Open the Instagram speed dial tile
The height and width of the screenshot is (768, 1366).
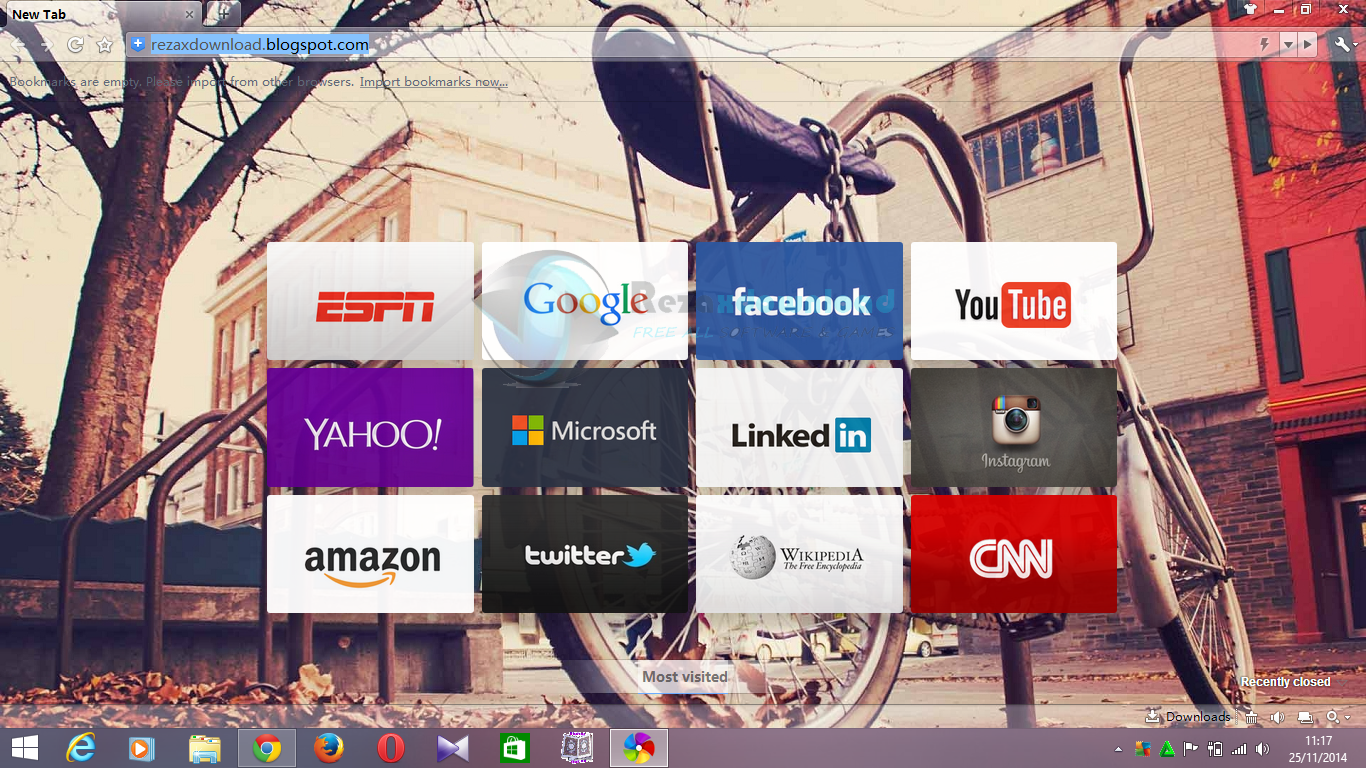tap(1014, 427)
